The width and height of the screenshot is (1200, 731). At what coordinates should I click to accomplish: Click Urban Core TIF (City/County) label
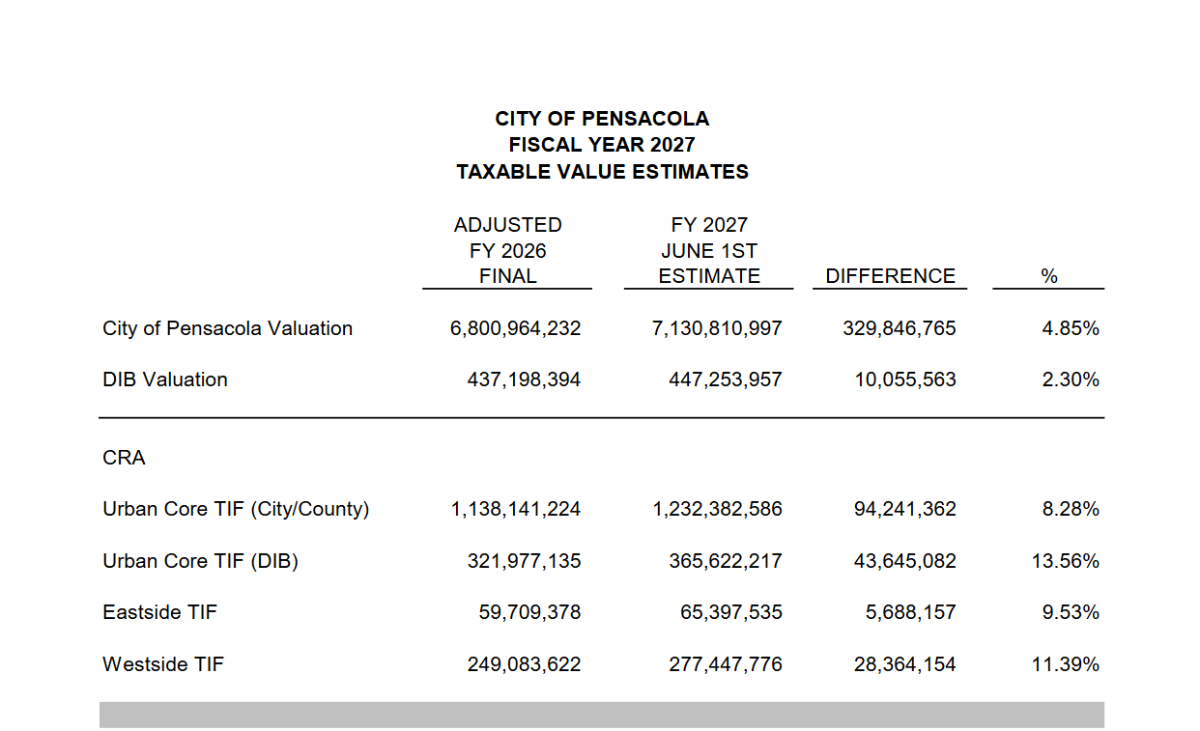[x=236, y=509]
